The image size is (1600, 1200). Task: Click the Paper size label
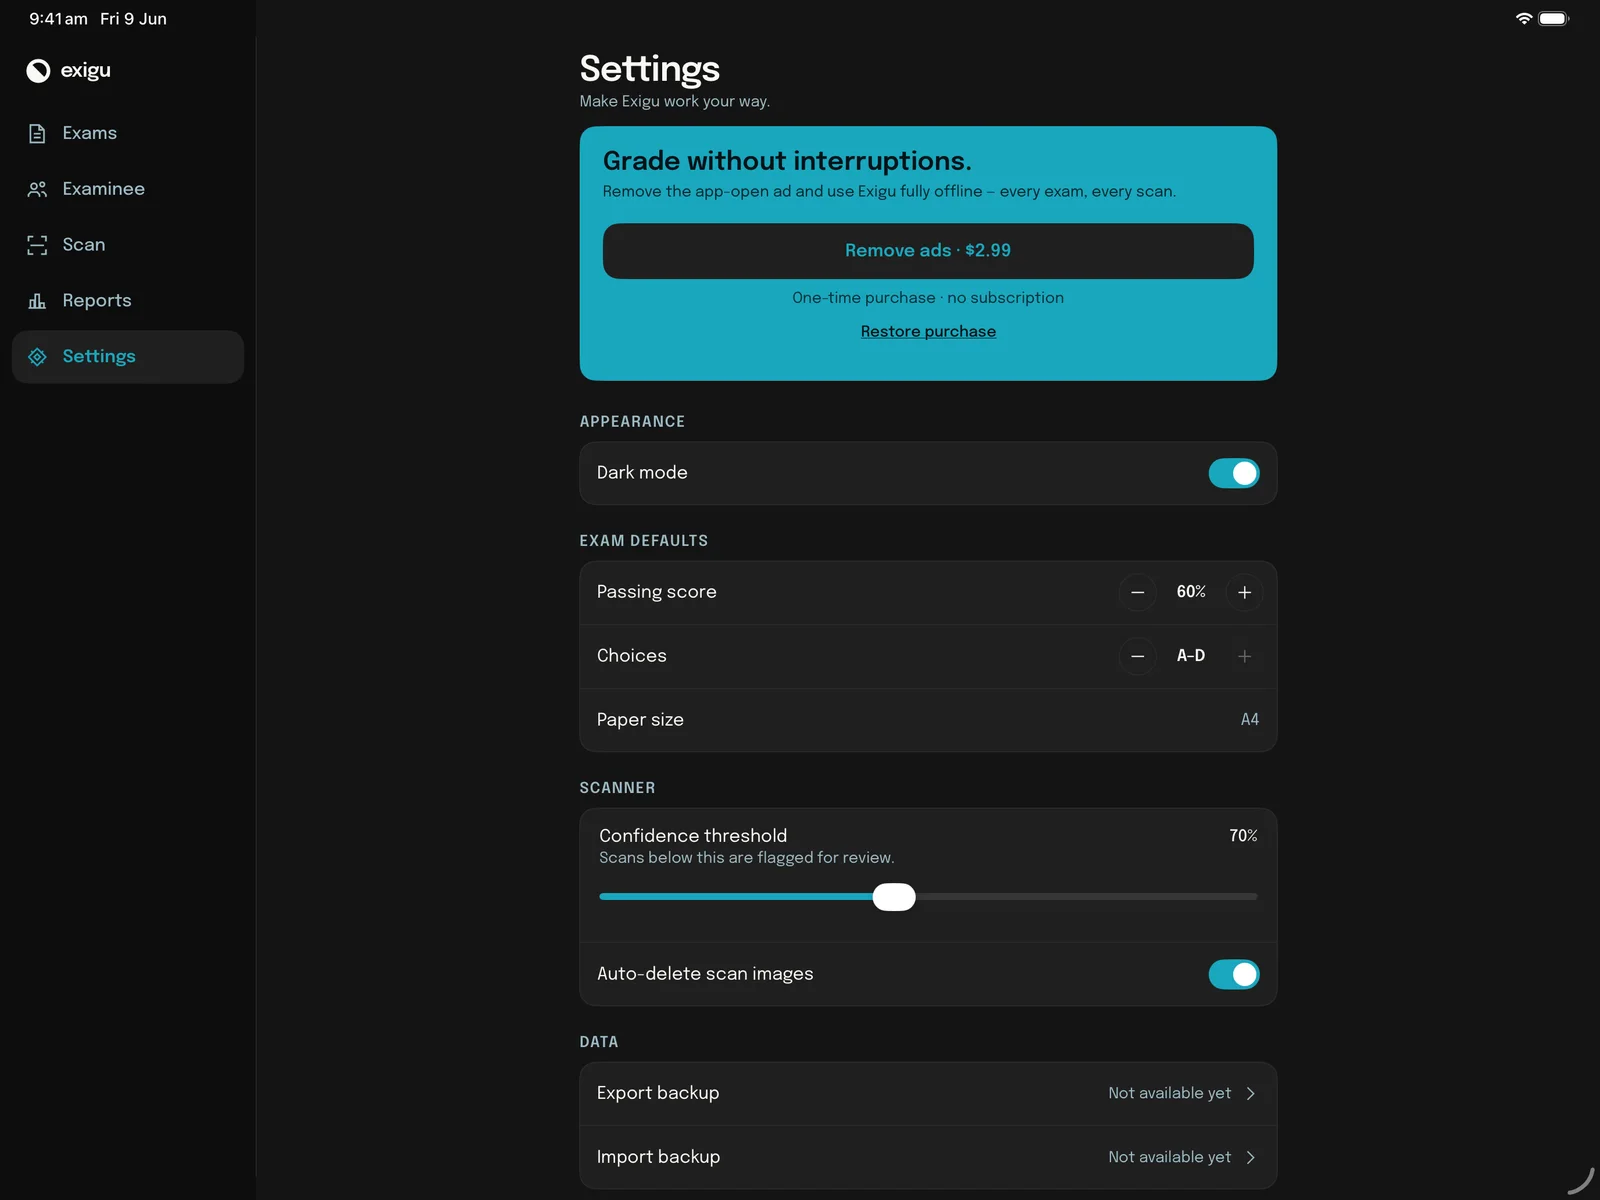[x=640, y=720]
